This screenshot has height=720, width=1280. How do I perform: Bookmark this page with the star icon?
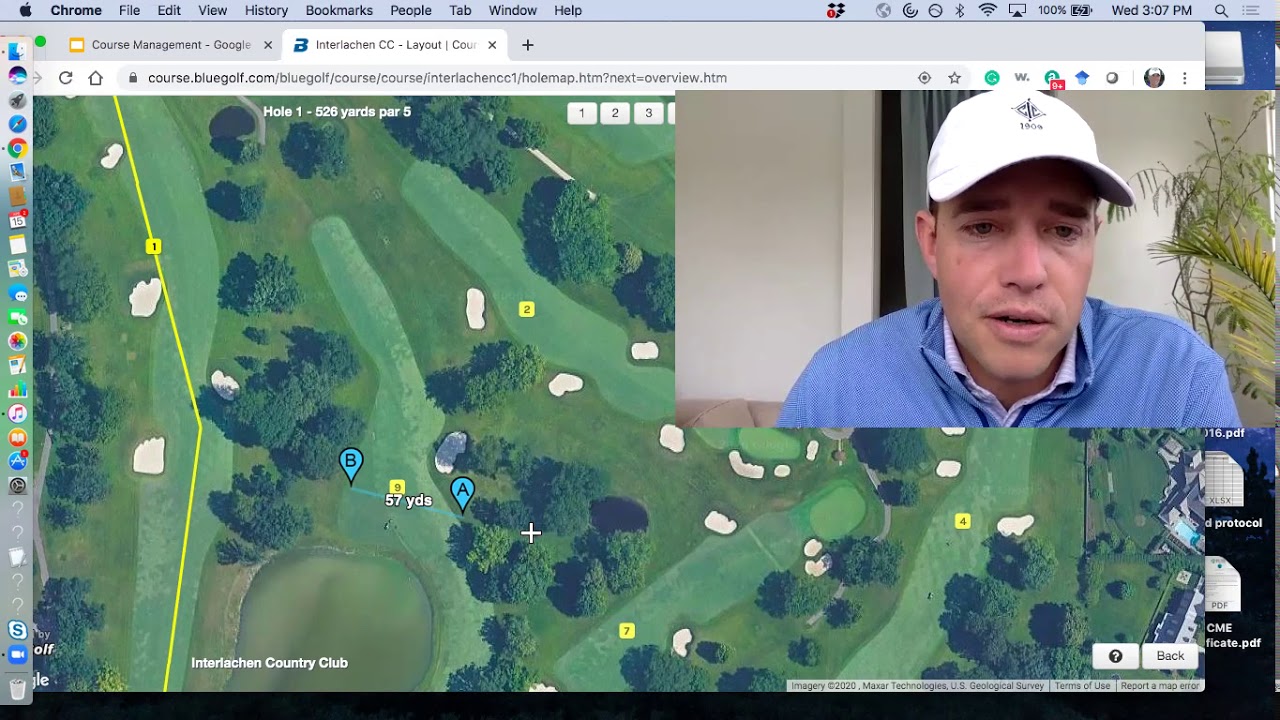[x=954, y=78]
